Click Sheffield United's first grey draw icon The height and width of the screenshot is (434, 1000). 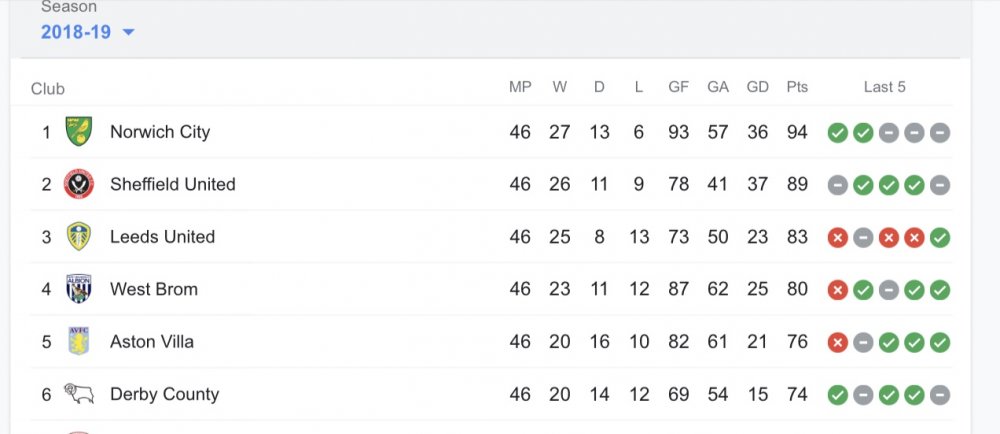[x=838, y=185]
